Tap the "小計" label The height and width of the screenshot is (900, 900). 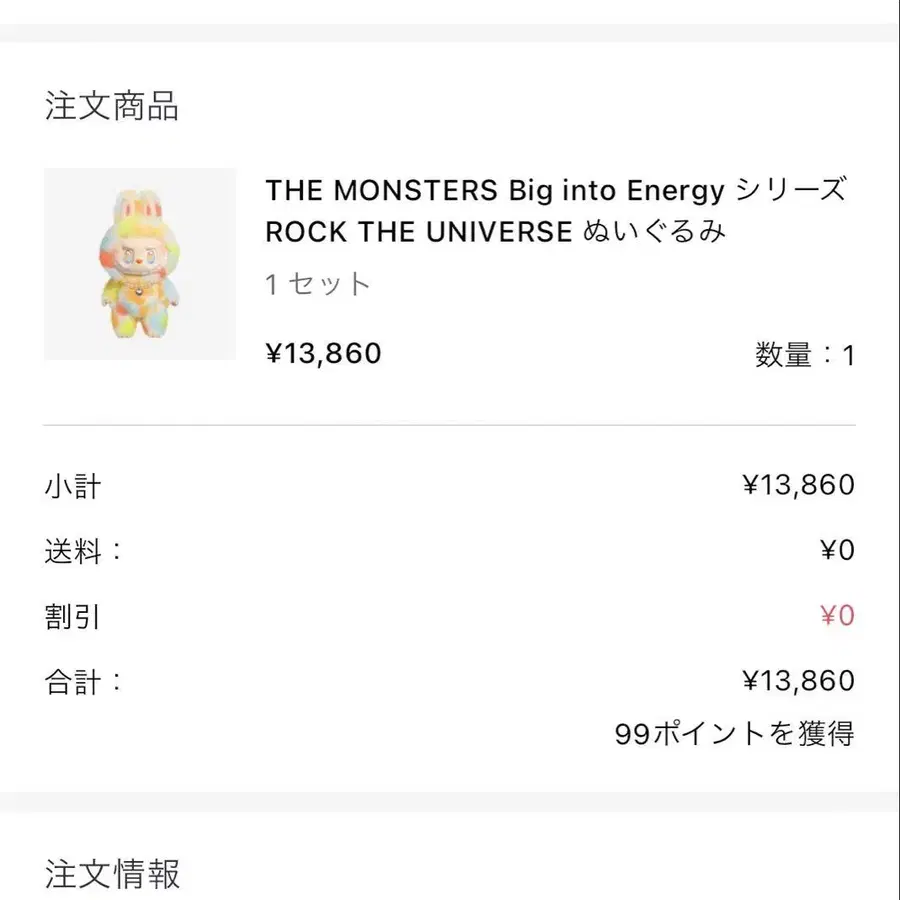[x=73, y=486]
